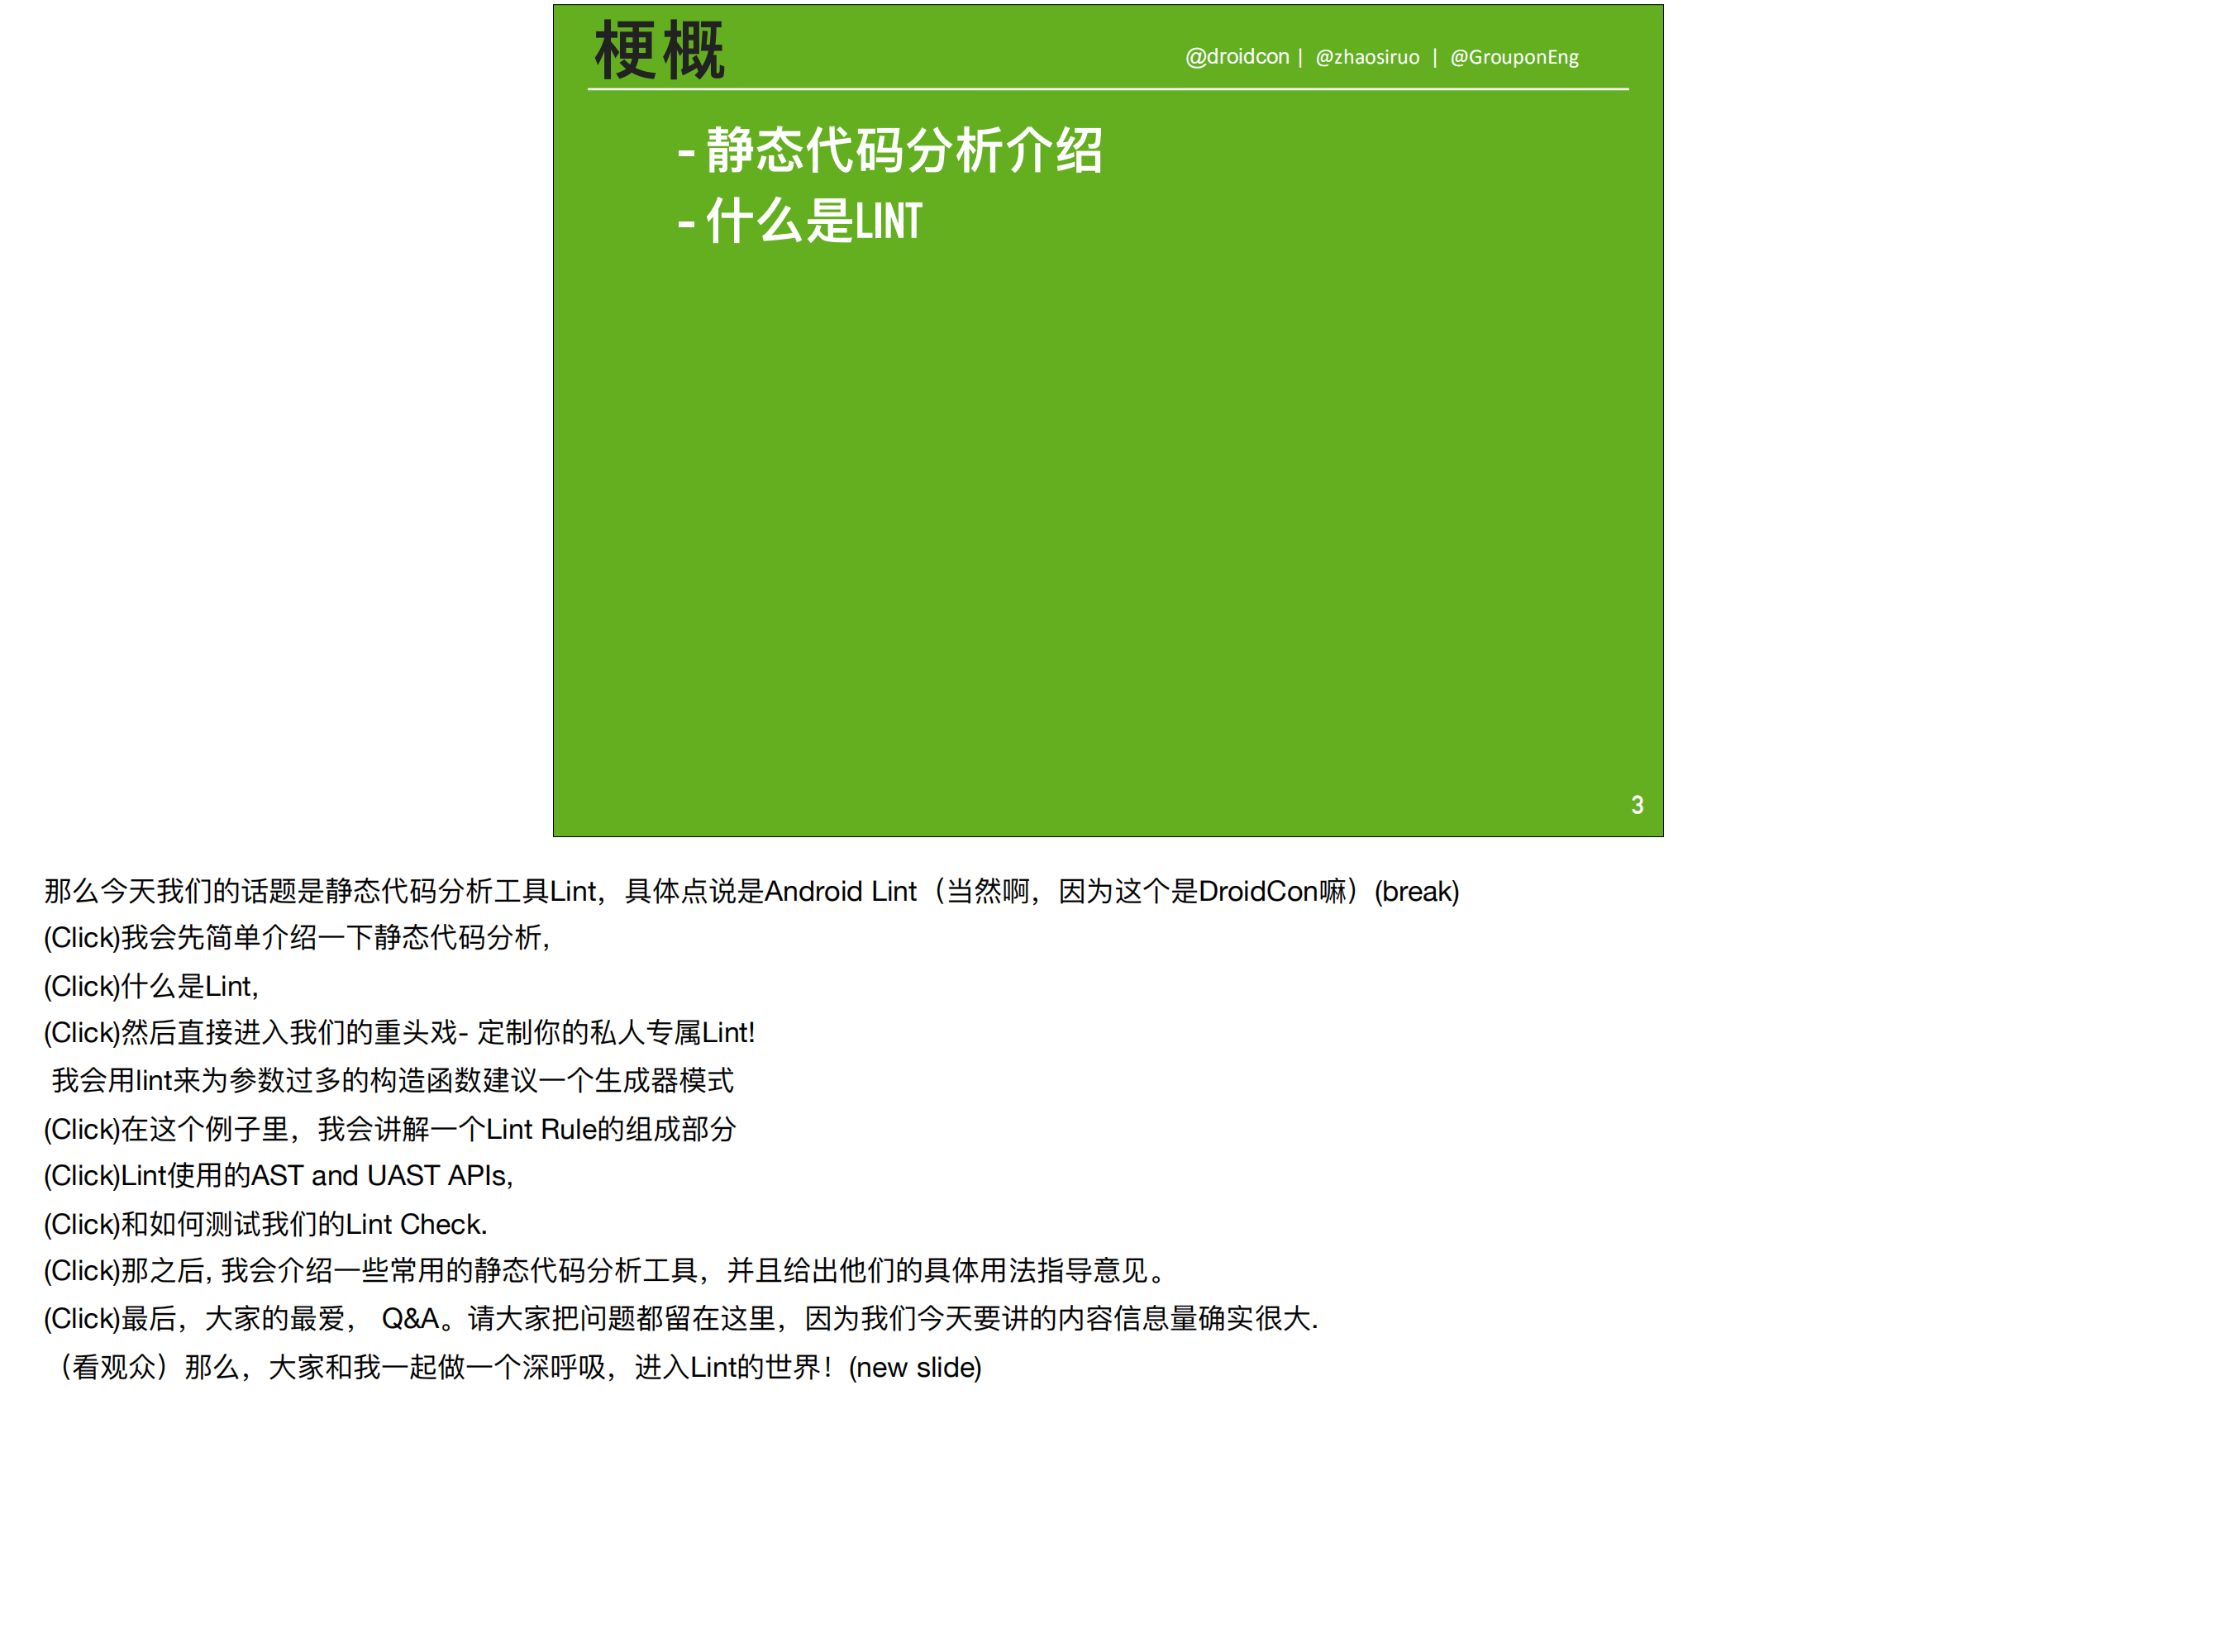Click the note line mentioning Android Lint
This screenshot has width=2217, height=1652.
(x=750, y=891)
